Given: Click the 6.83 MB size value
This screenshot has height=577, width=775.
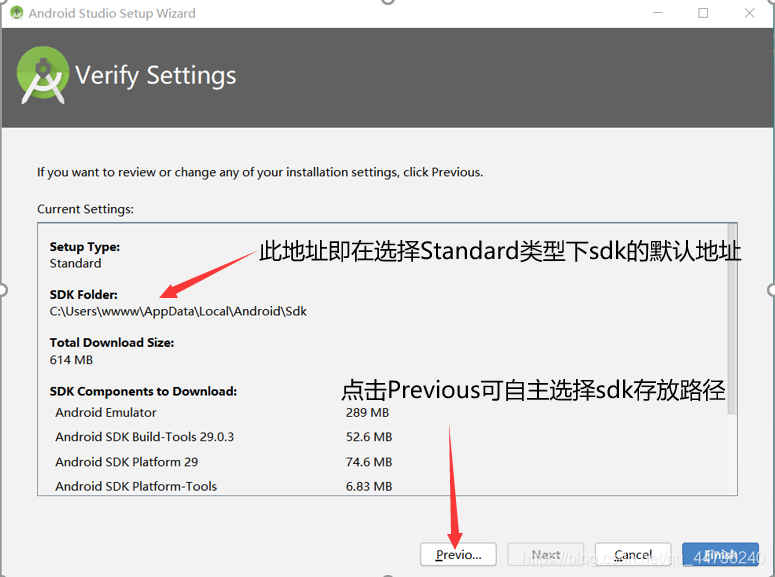Looking at the screenshot, I should 369,487.
